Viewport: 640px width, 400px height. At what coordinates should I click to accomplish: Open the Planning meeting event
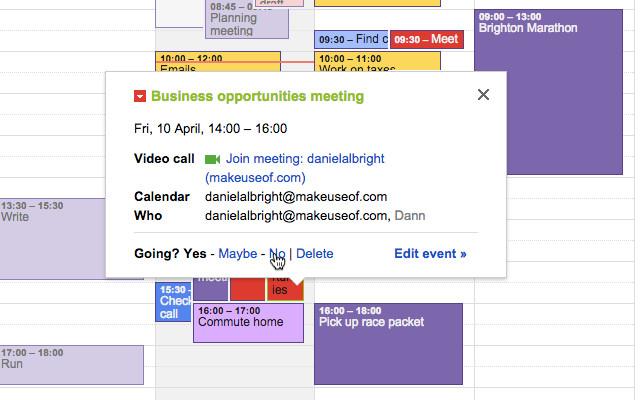click(x=246, y=22)
